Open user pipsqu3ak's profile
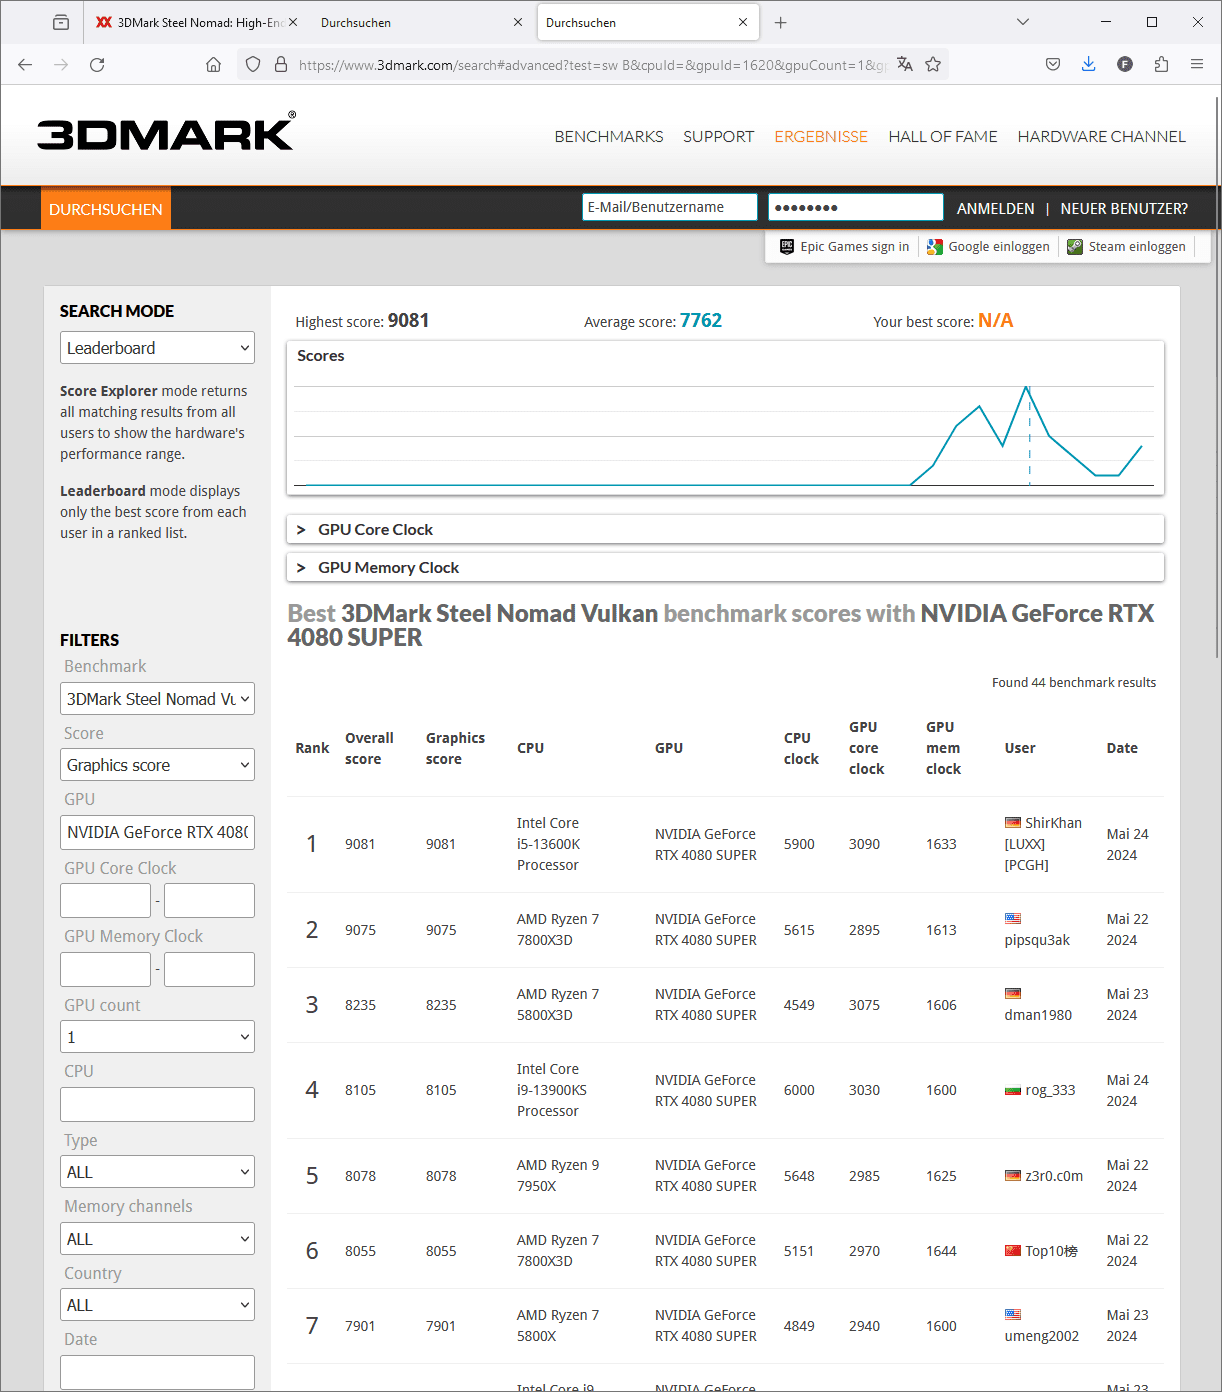Viewport: 1222px width, 1392px height. click(x=1037, y=940)
